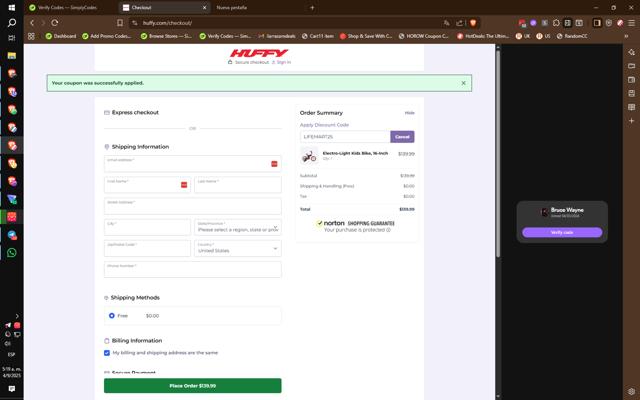Screen dimensions: 640x400
Task: Open sidebar settings gear icon
Action: pos(631,392)
